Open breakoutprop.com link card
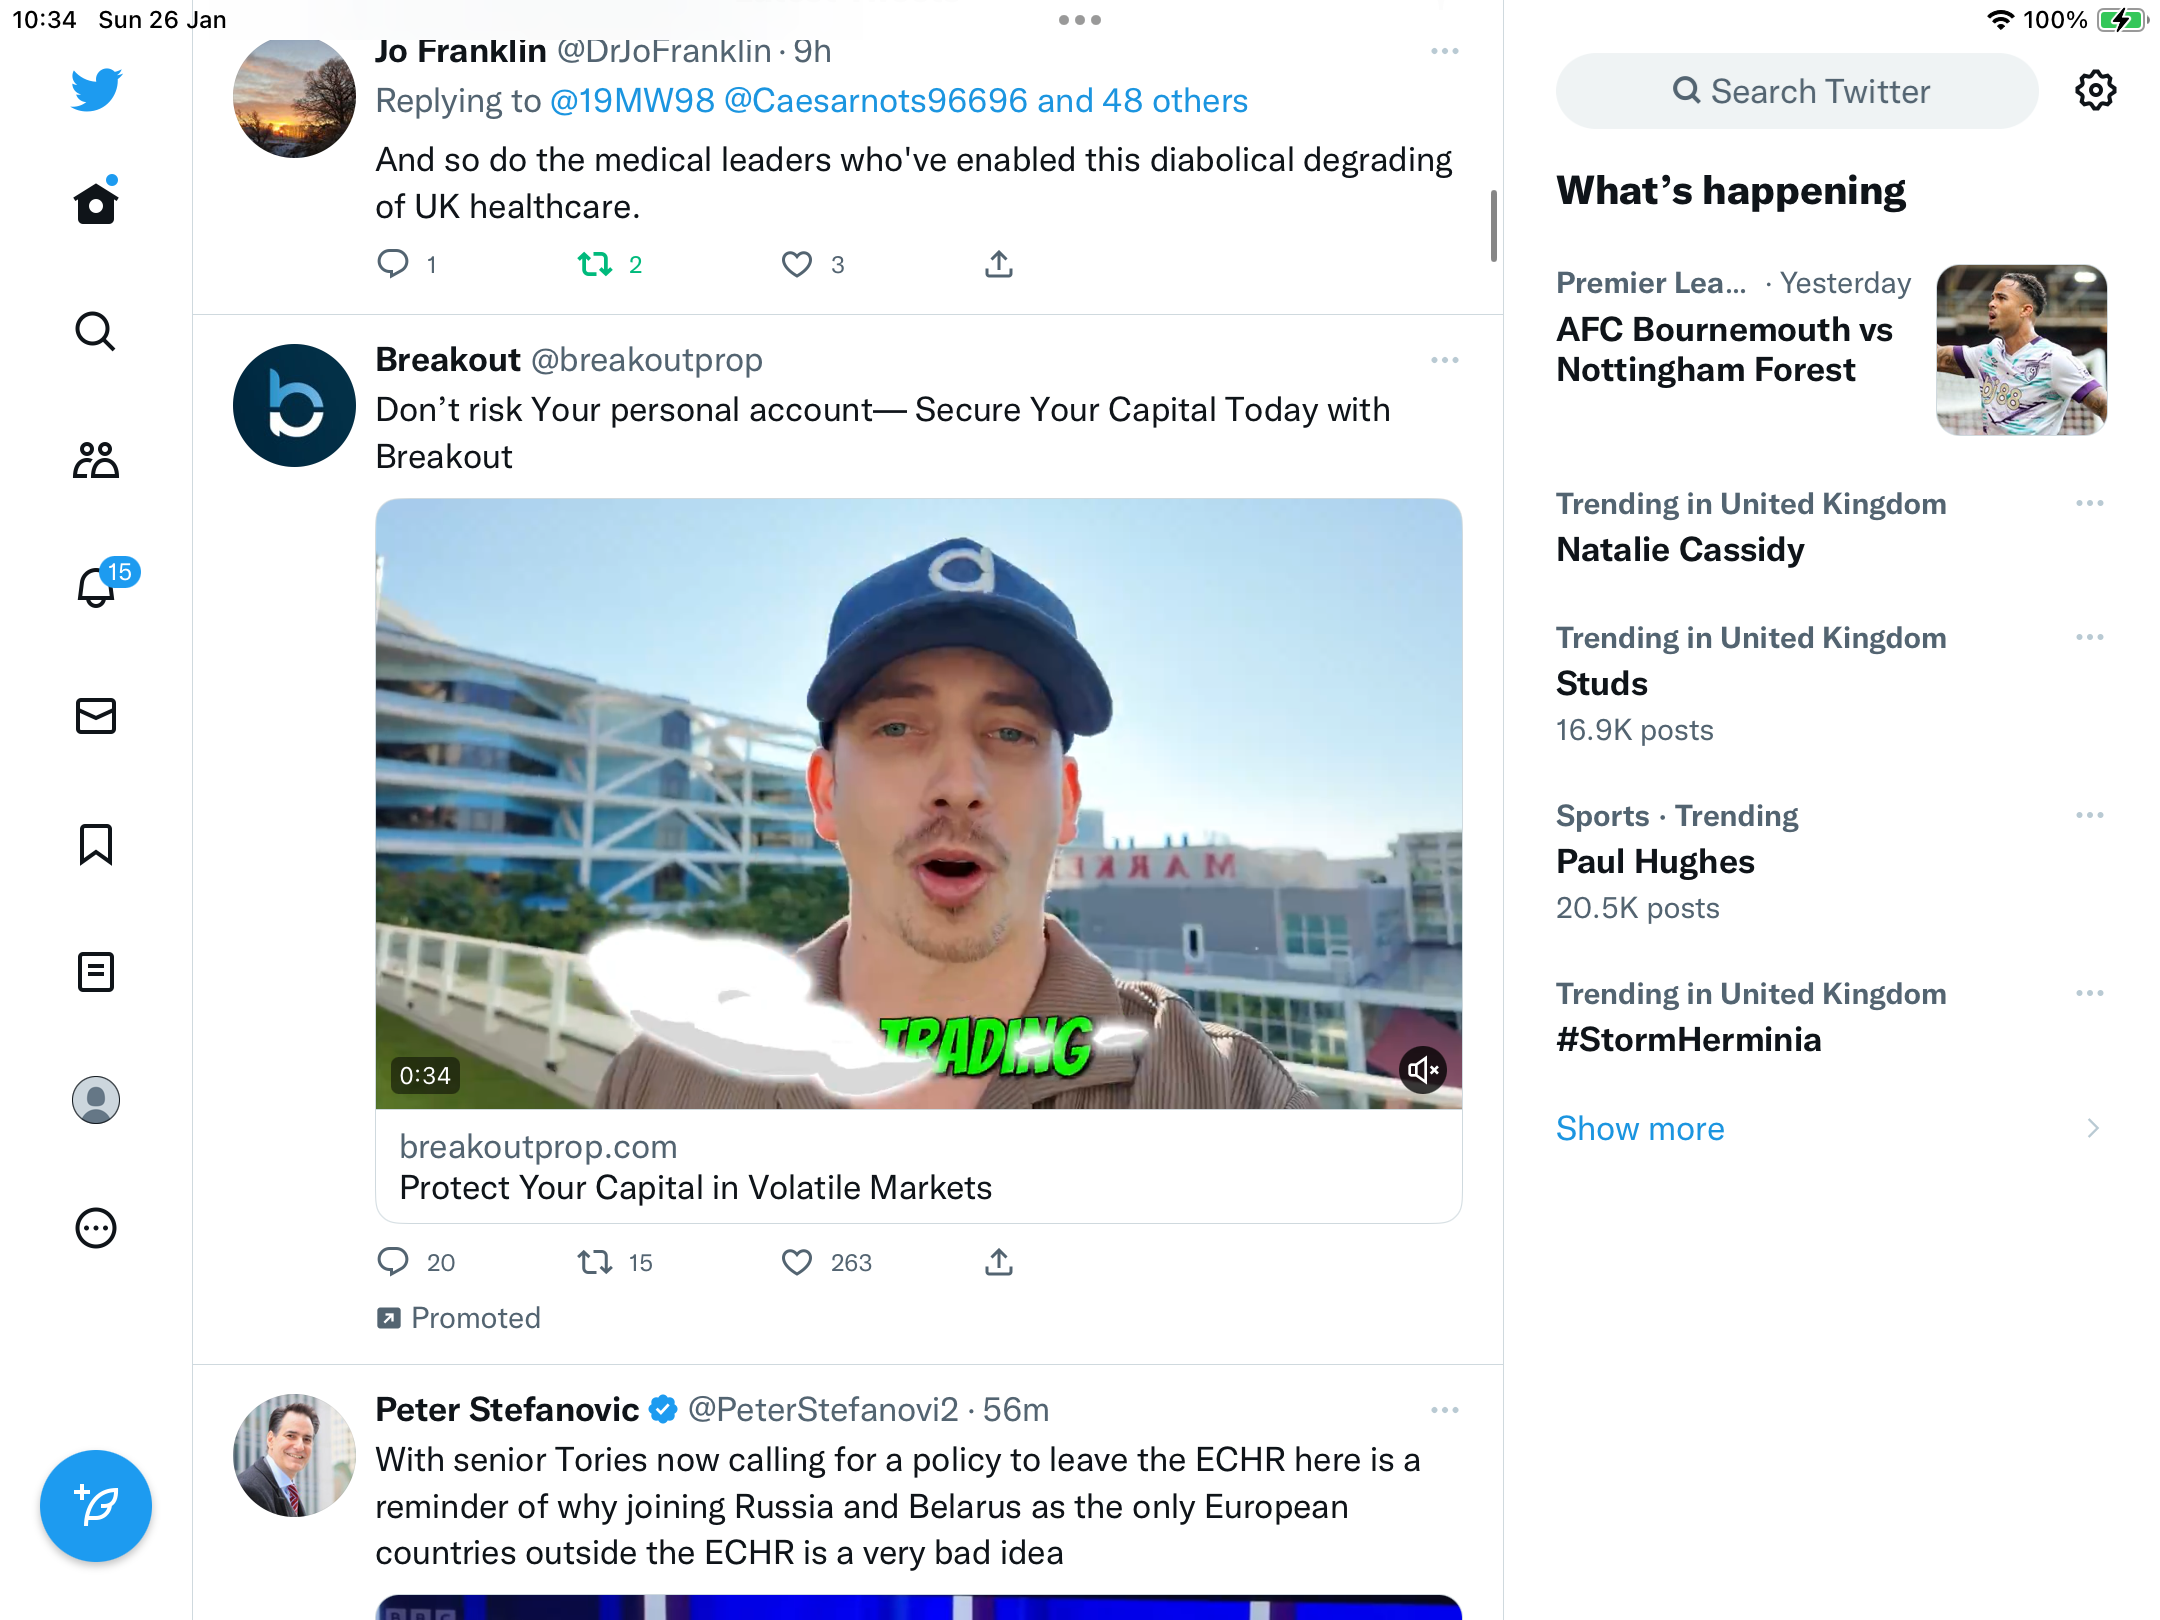Image resolution: width=2160 pixels, height=1620 pixels. 919,1167
